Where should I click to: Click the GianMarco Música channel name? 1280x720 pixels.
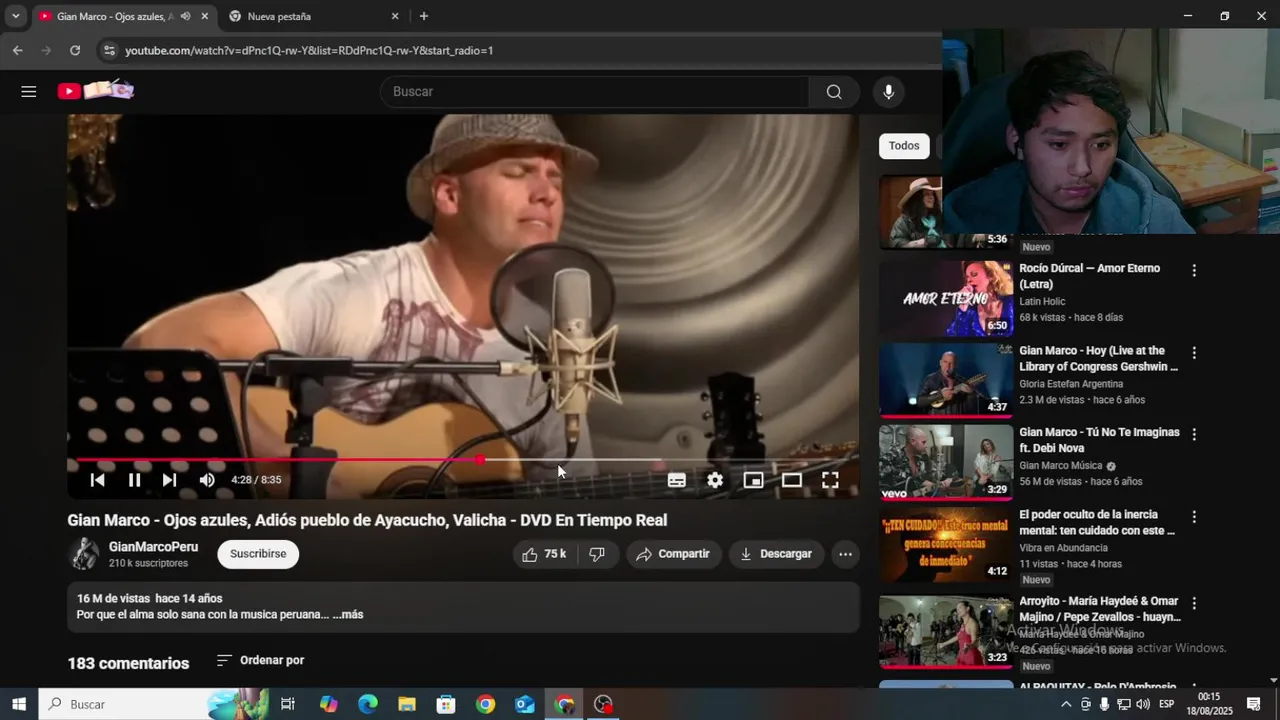click(x=1061, y=466)
